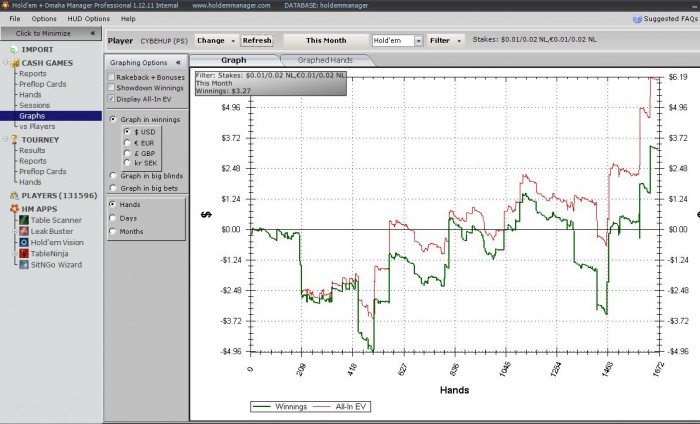This screenshot has width=700, height=424.
Task: Open Tourney Results
Action: (x=32, y=150)
